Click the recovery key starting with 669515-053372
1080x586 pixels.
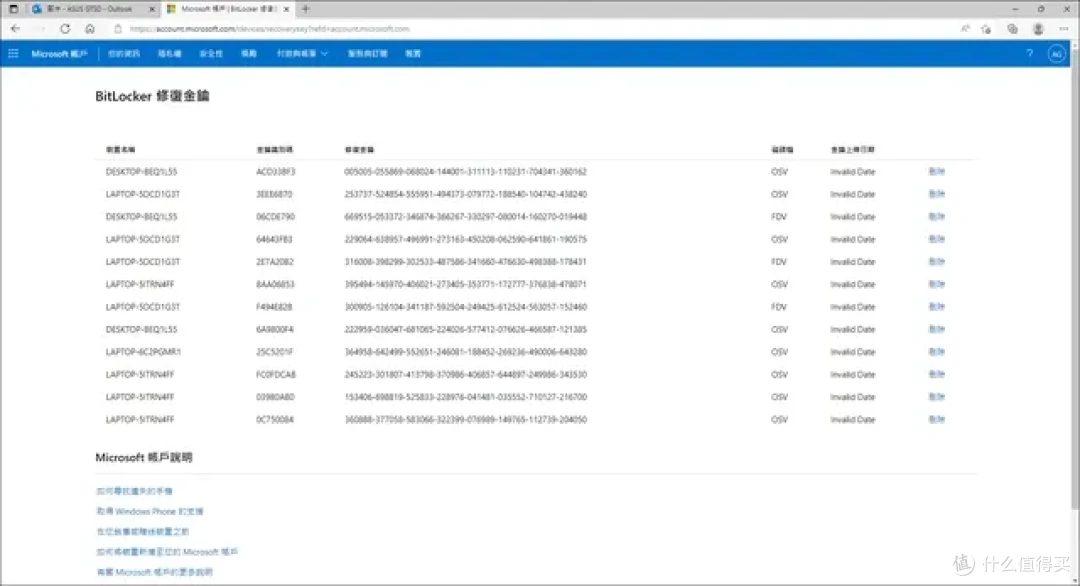click(466, 217)
